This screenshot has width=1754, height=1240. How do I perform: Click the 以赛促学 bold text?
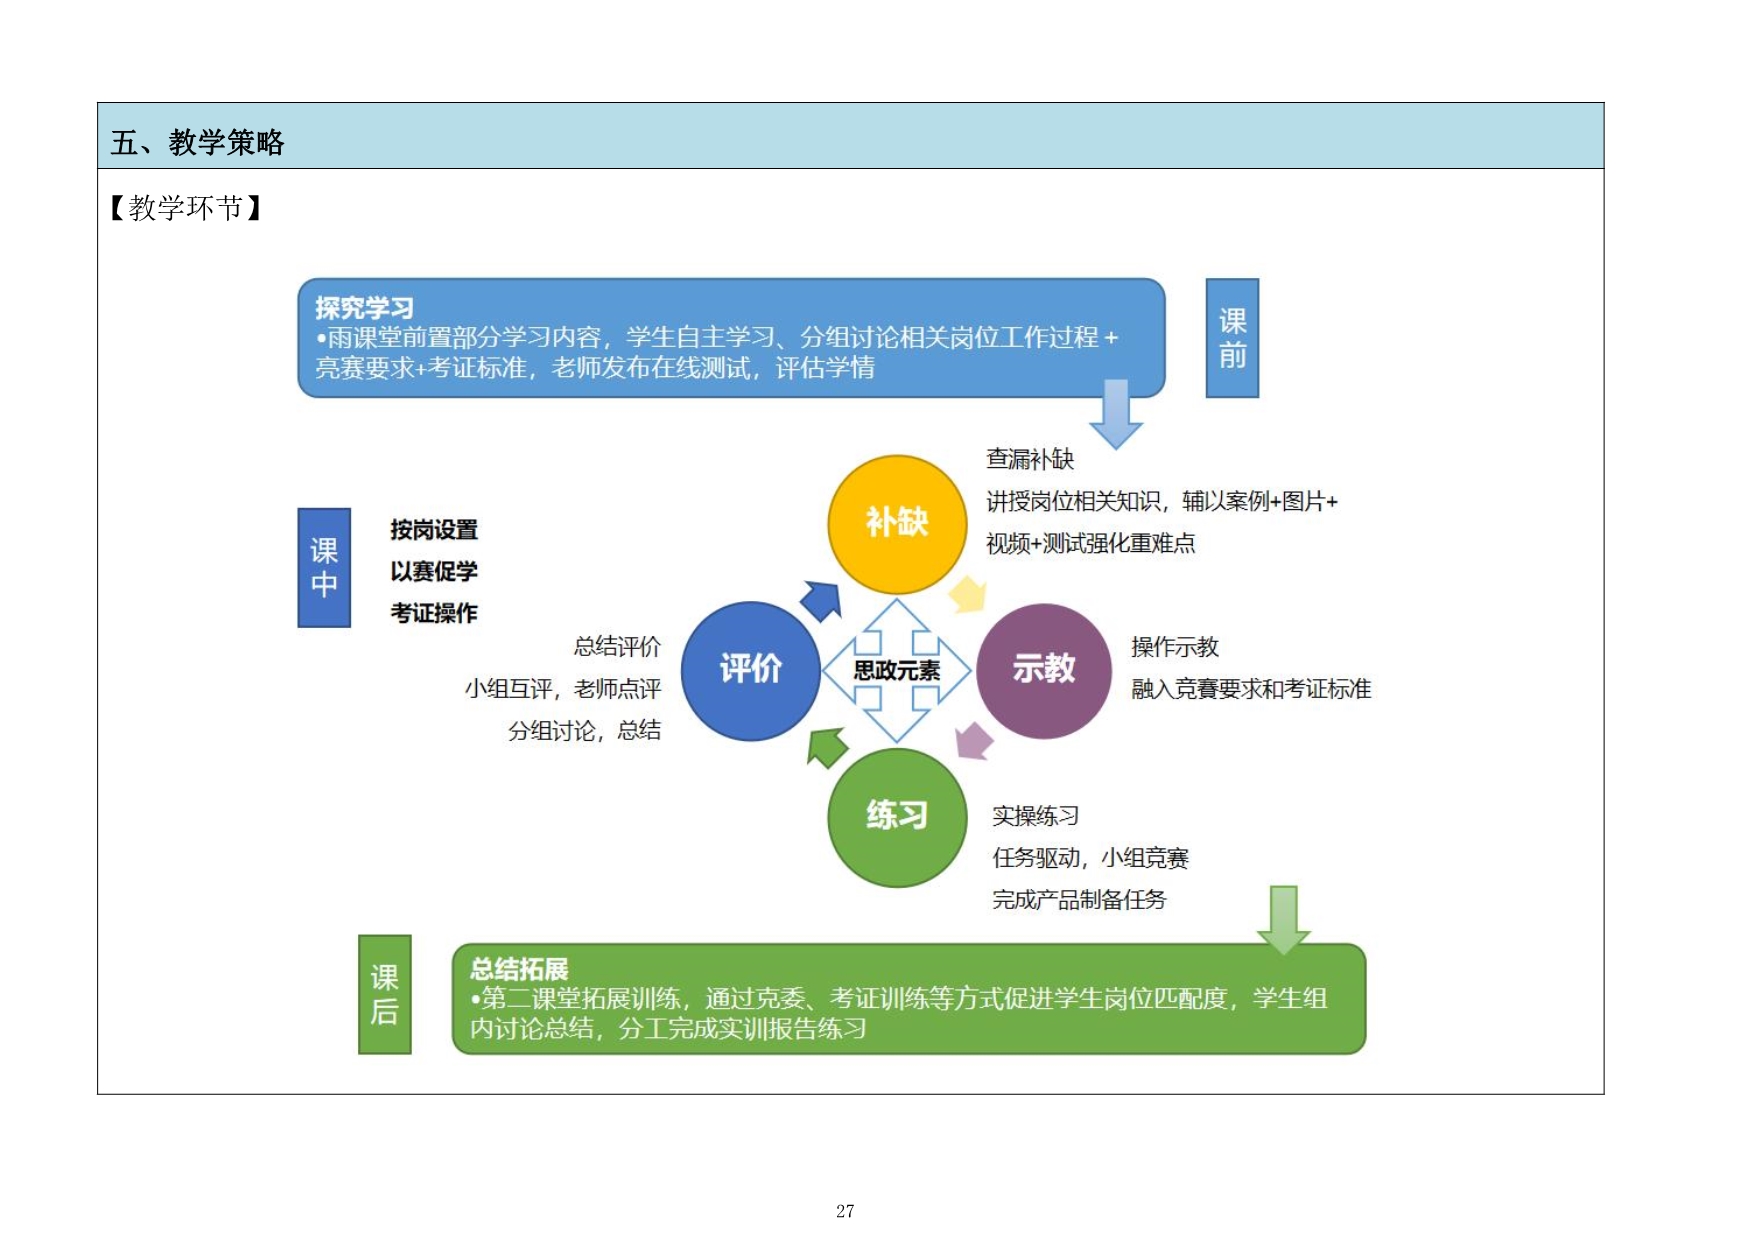click(x=434, y=571)
